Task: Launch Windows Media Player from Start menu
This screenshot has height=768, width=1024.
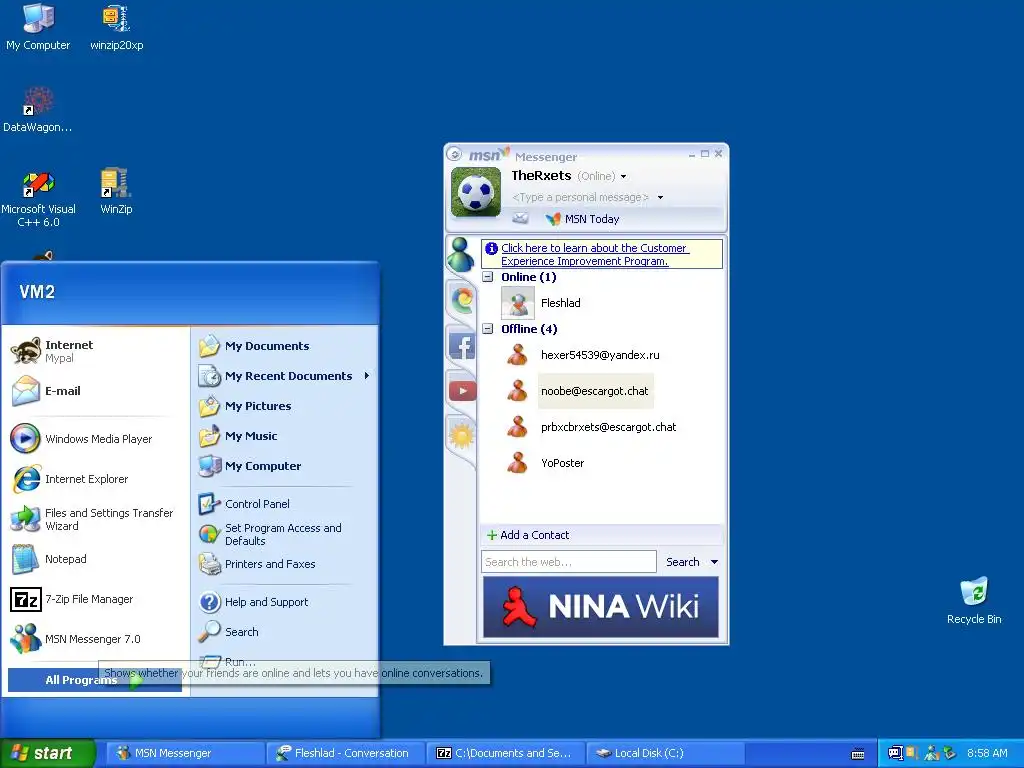Action: point(96,439)
